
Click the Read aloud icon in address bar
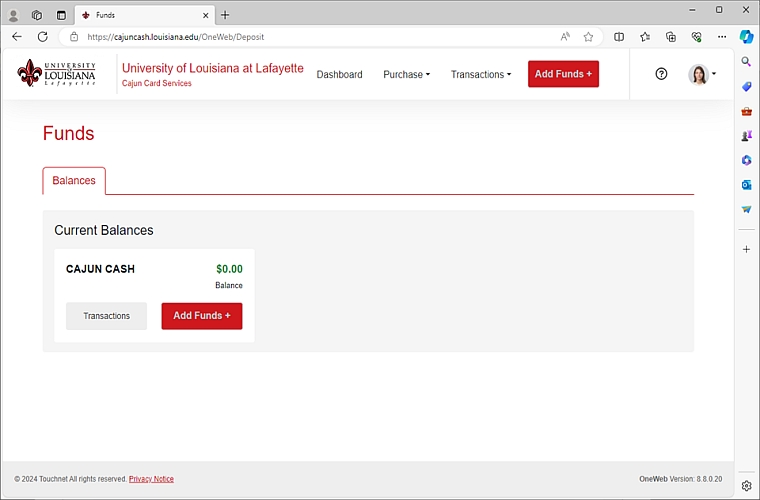coord(565,37)
